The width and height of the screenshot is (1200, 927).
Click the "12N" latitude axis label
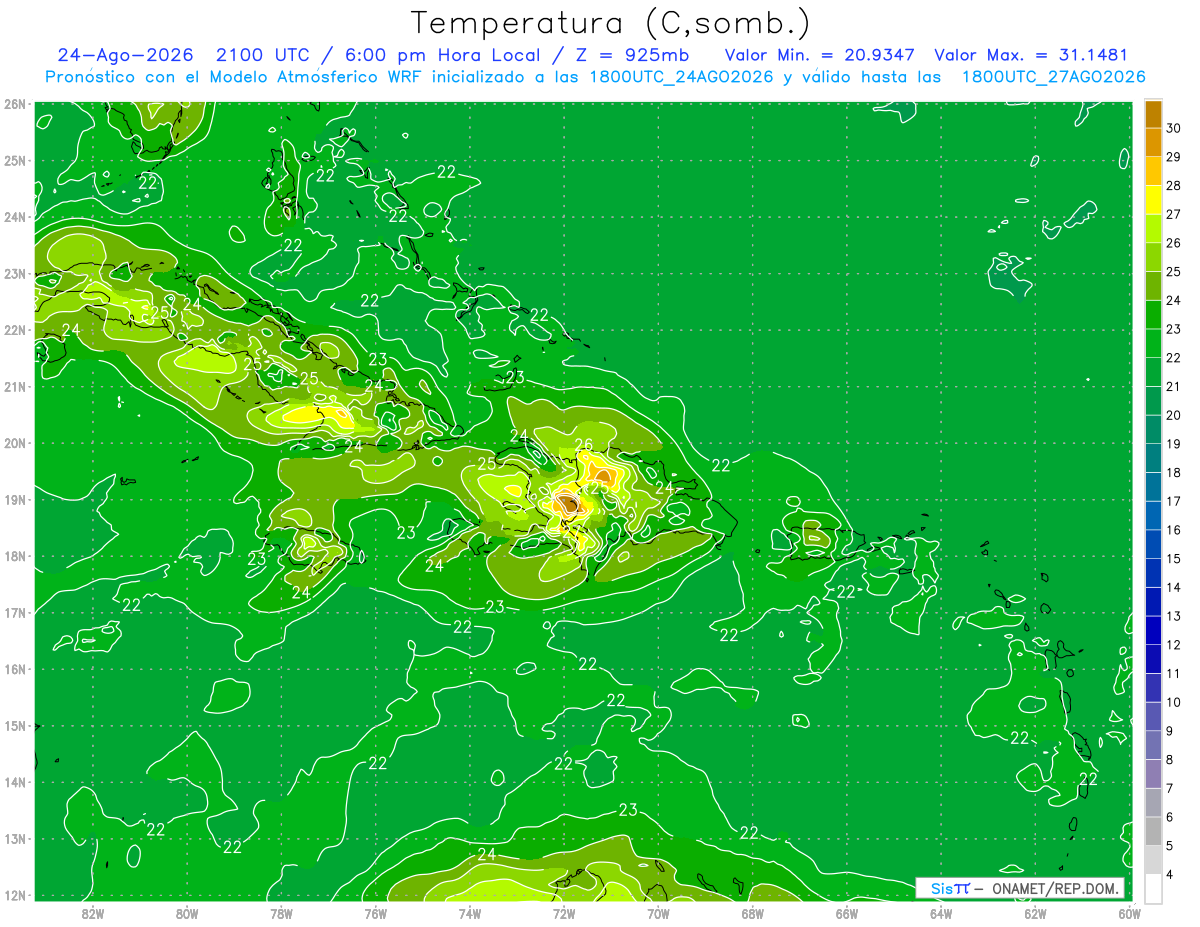(x=15, y=895)
